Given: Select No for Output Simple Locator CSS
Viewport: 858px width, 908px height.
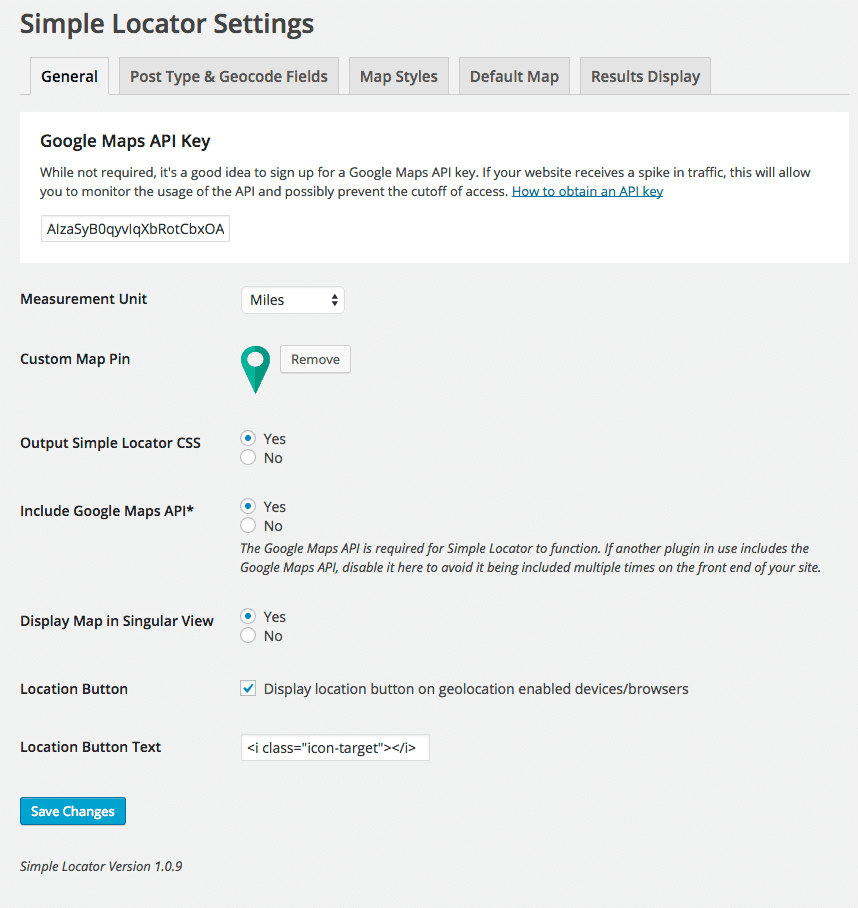Looking at the screenshot, I should (x=248, y=458).
